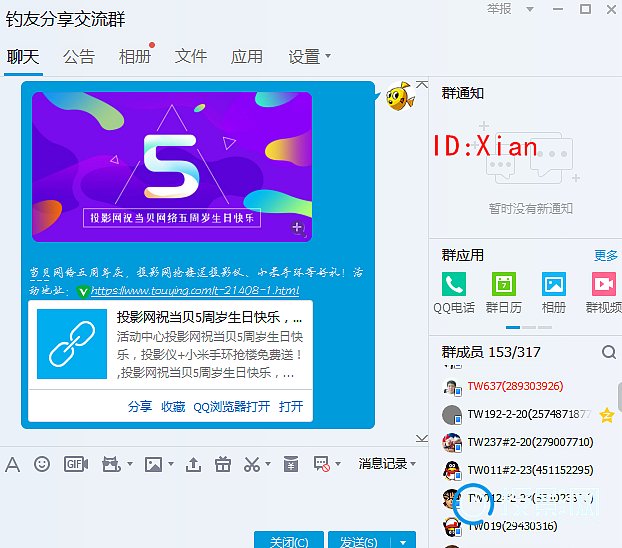Open the touying.com activity hyperlink
Image resolution: width=622 pixels, height=548 pixels.
(x=195, y=291)
